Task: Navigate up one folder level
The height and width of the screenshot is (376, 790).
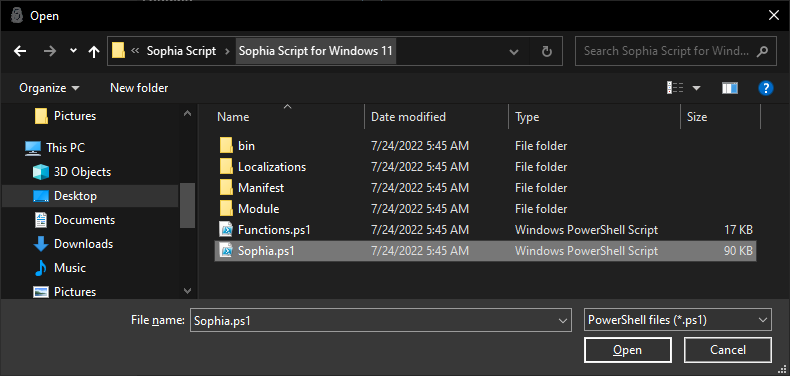Action: point(94,51)
